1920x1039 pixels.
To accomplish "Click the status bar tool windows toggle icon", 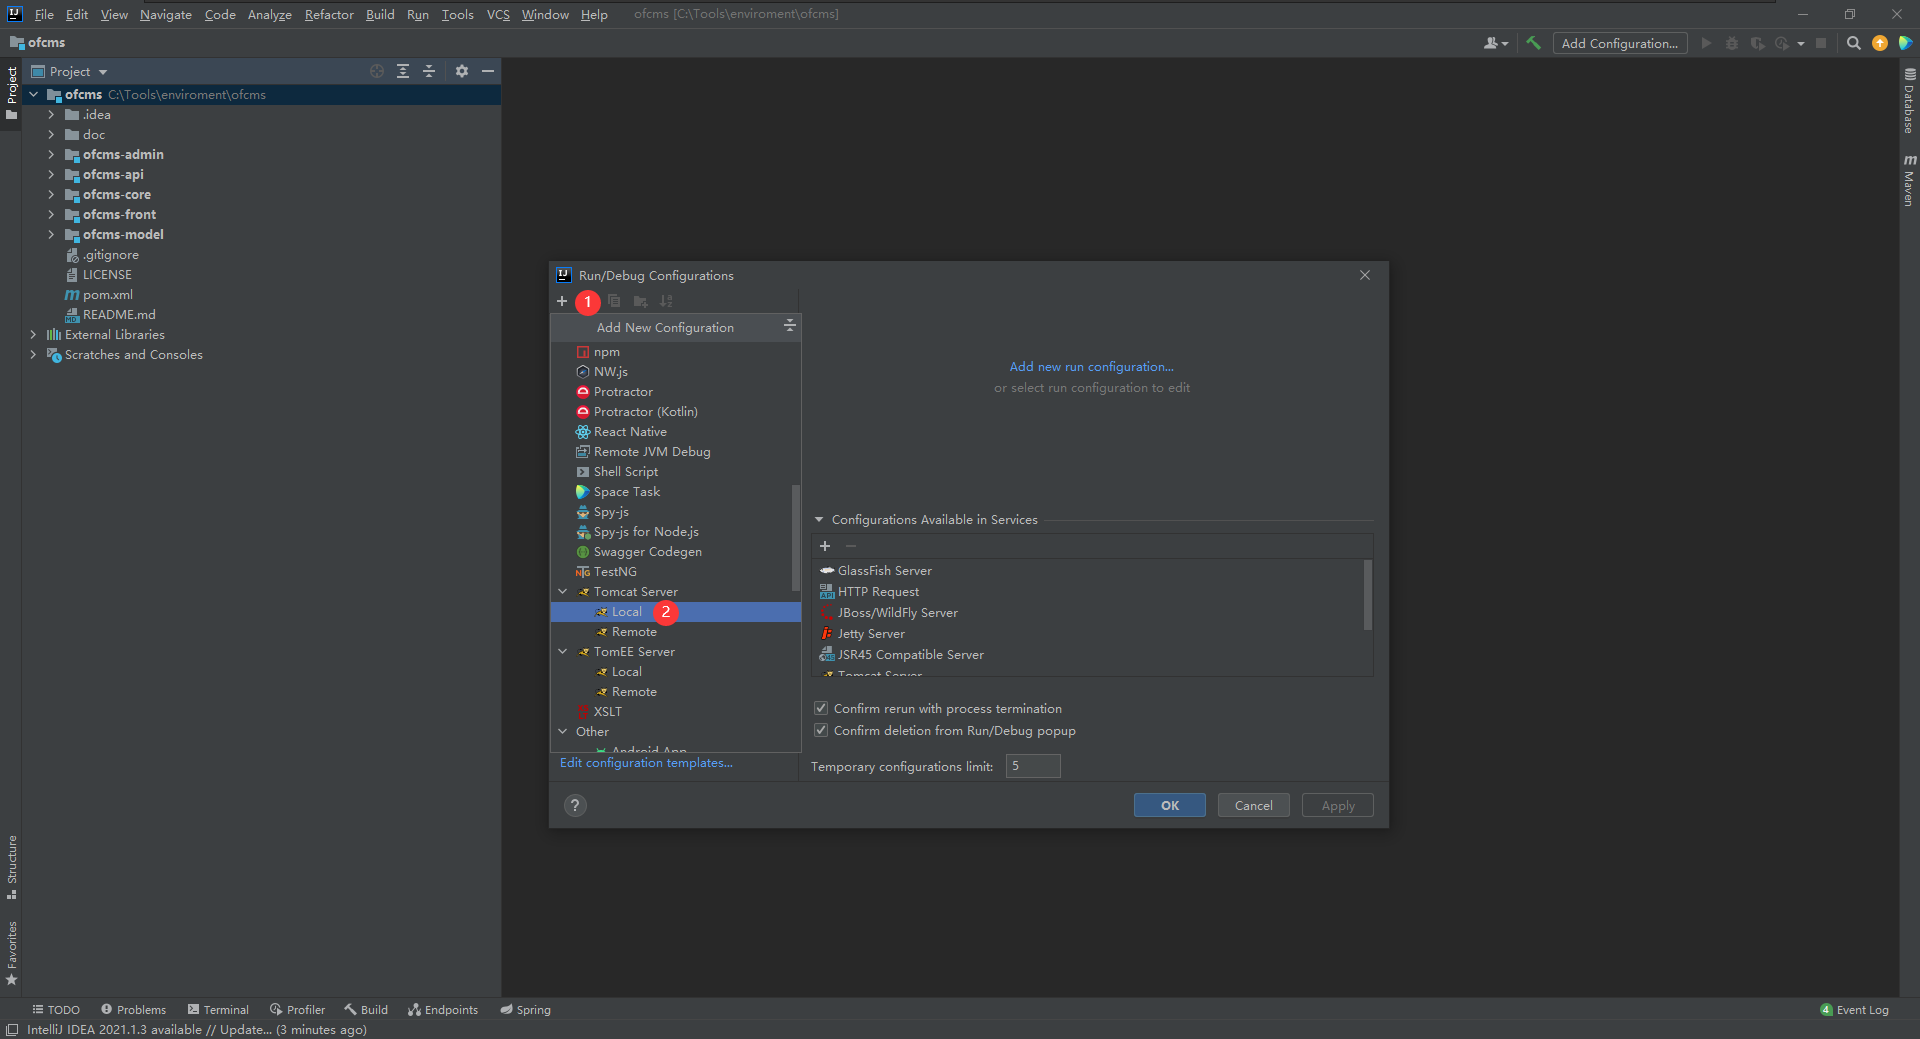I will click(12, 1030).
